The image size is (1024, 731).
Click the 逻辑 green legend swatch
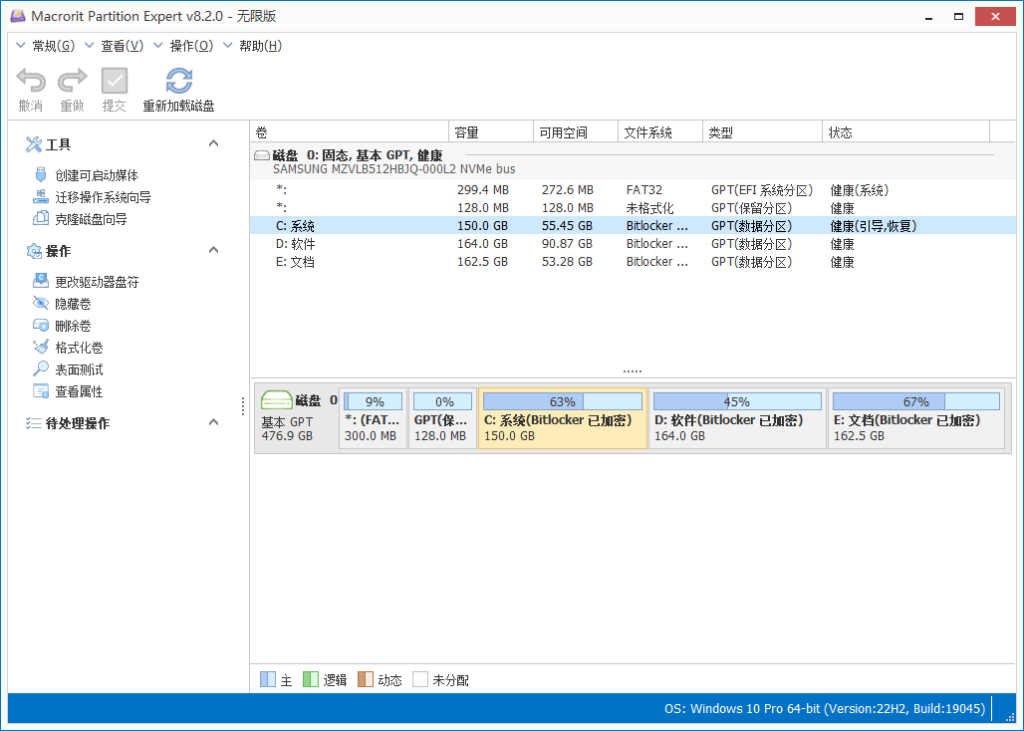311,679
